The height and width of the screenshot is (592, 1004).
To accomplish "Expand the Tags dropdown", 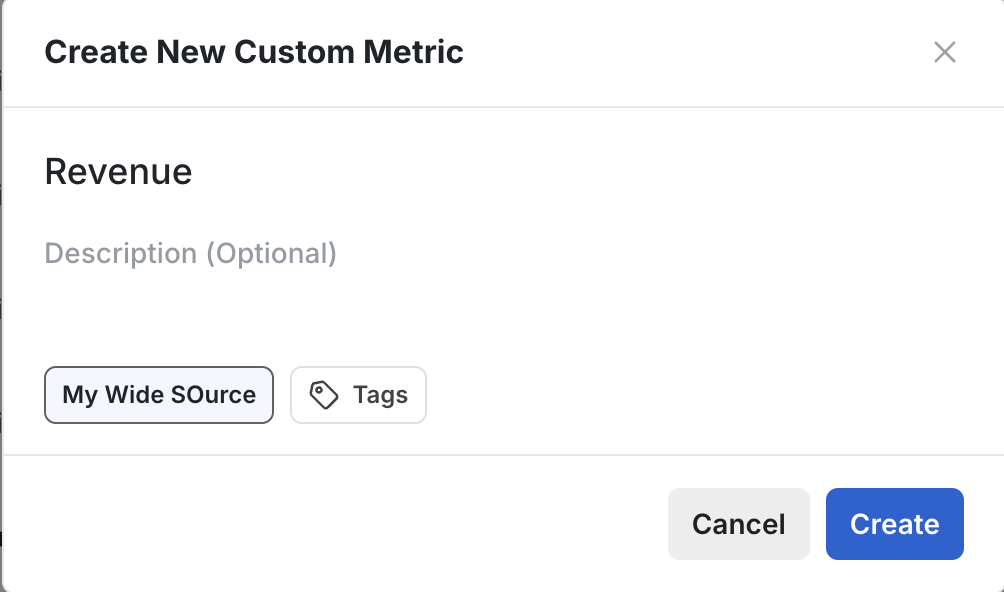I will [x=358, y=395].
